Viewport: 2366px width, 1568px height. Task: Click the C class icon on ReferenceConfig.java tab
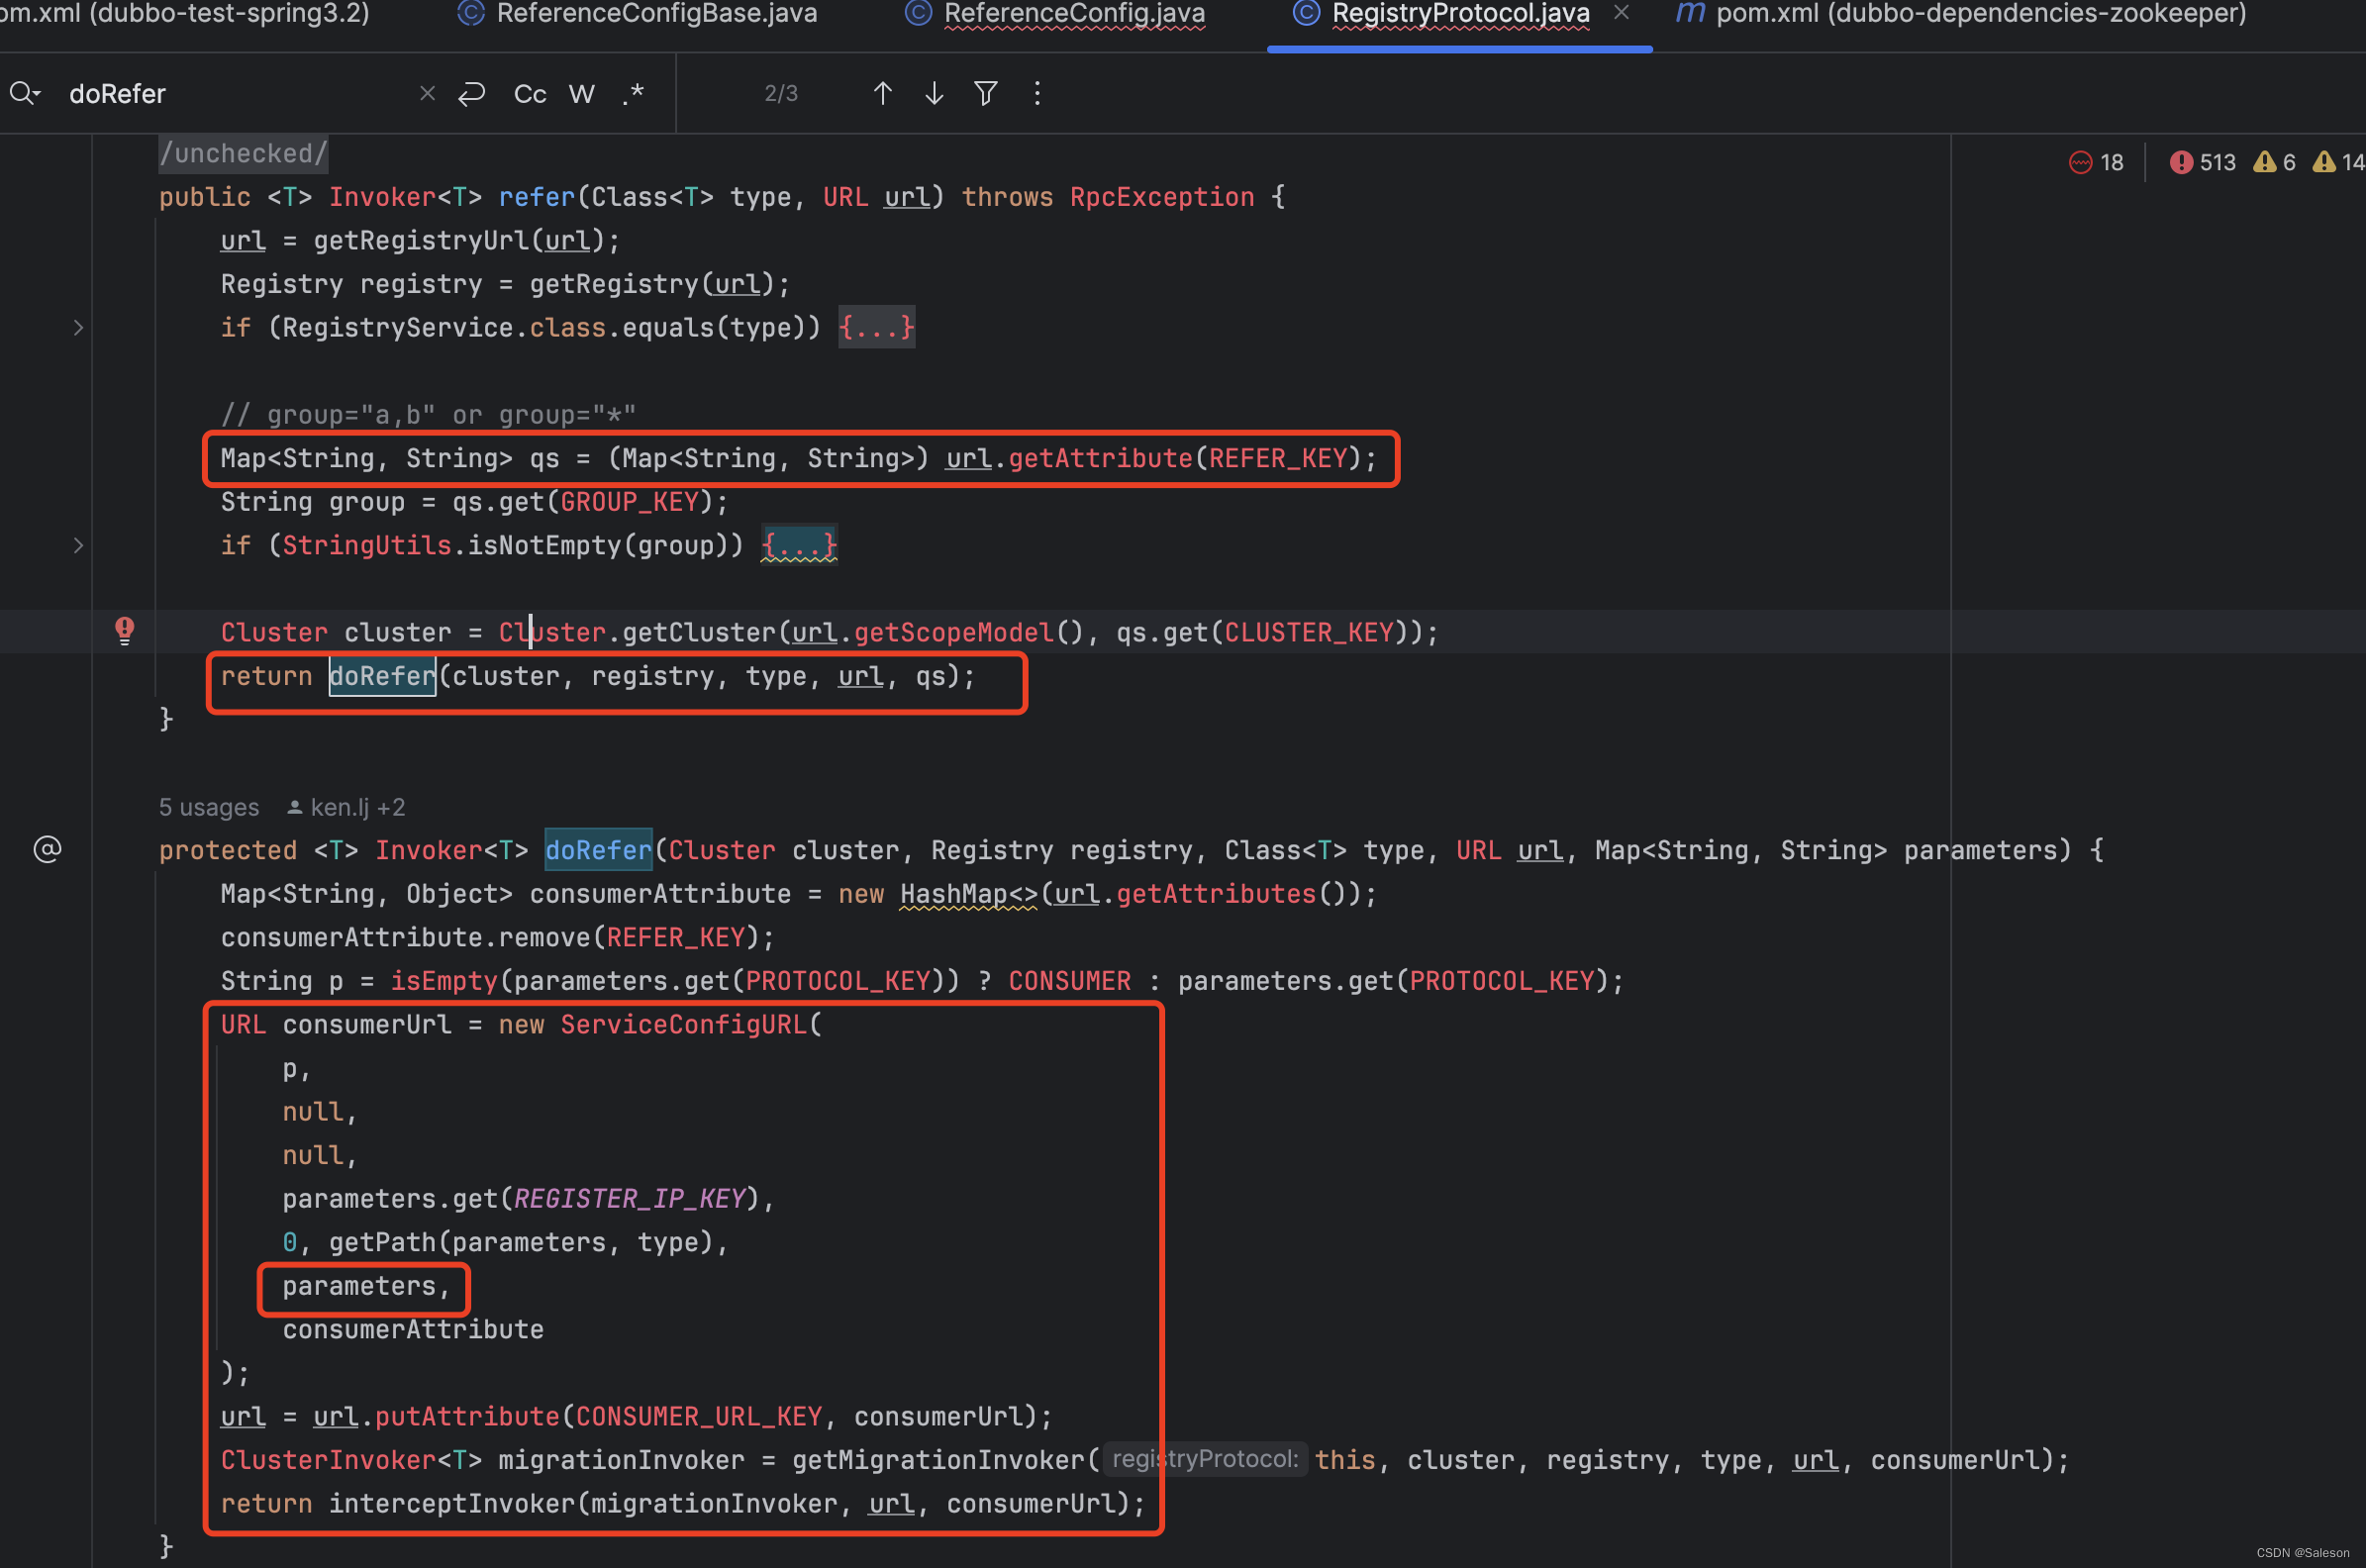click(918, 13)
